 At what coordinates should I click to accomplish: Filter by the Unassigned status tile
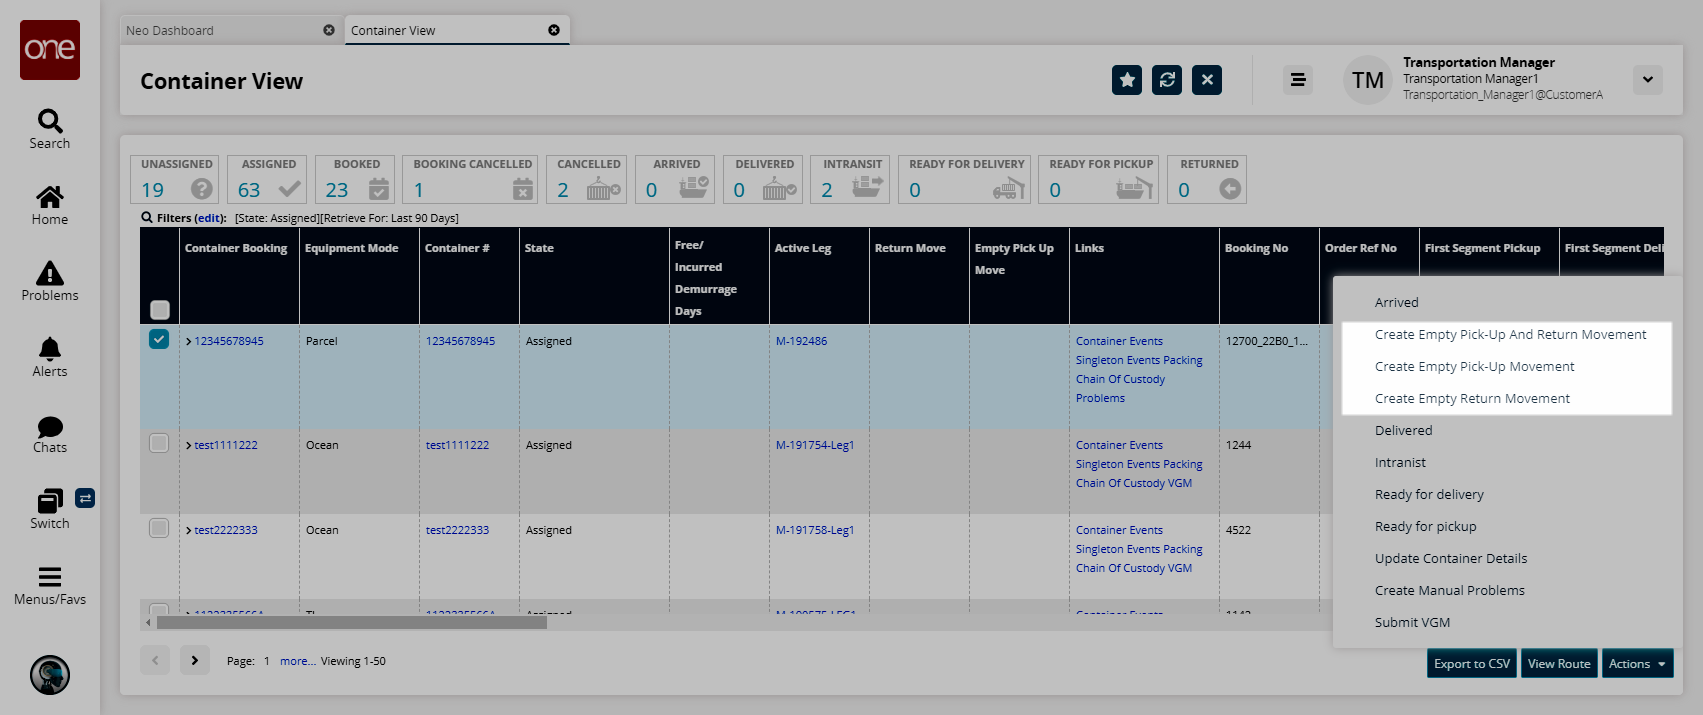pos(177,180)
